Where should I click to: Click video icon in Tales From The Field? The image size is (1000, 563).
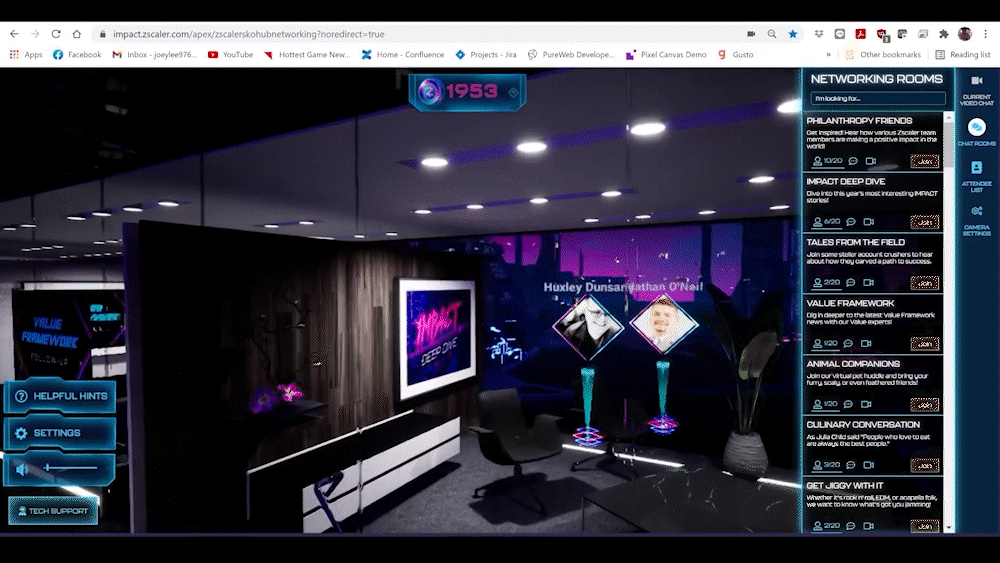click(x=868, y=282)
